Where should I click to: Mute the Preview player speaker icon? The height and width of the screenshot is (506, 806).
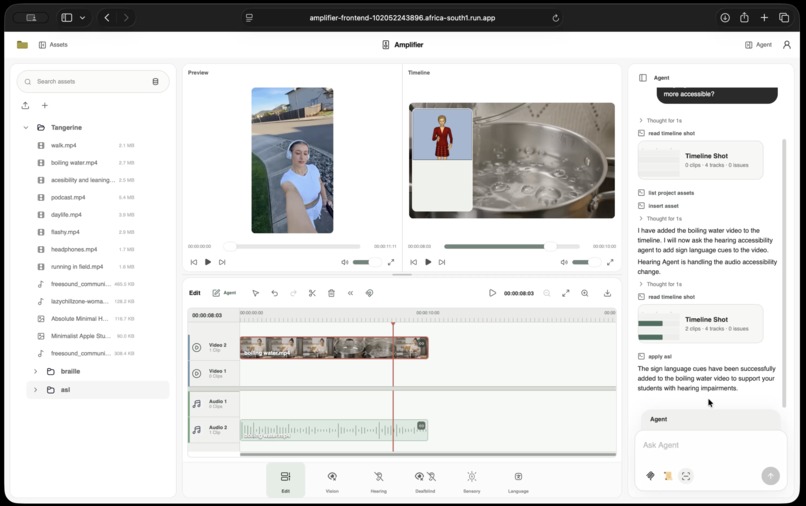coord(344,262)
